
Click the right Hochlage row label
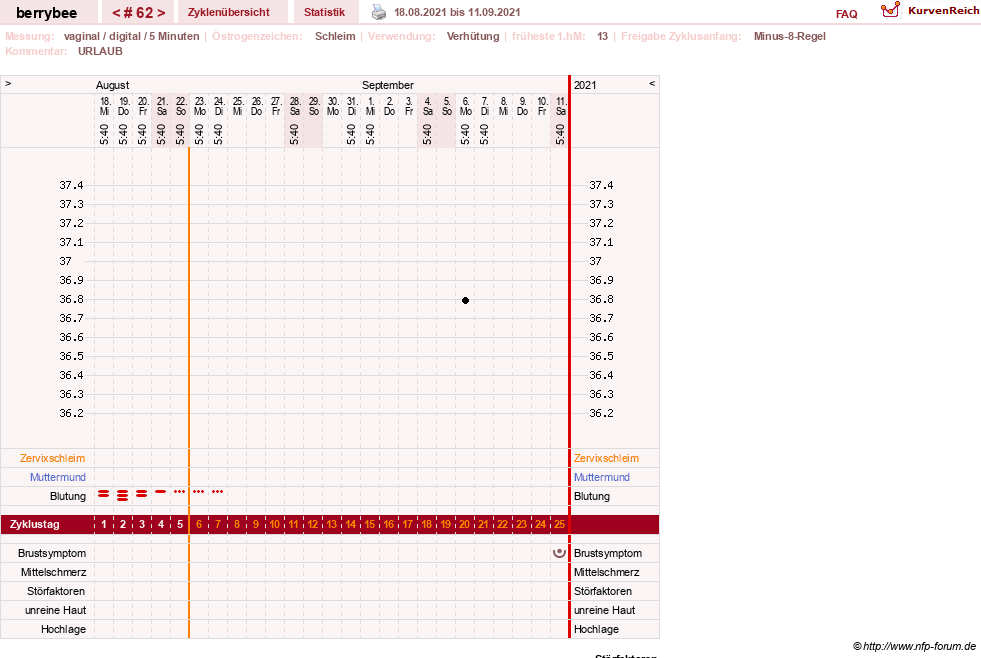tap(596, 629)
